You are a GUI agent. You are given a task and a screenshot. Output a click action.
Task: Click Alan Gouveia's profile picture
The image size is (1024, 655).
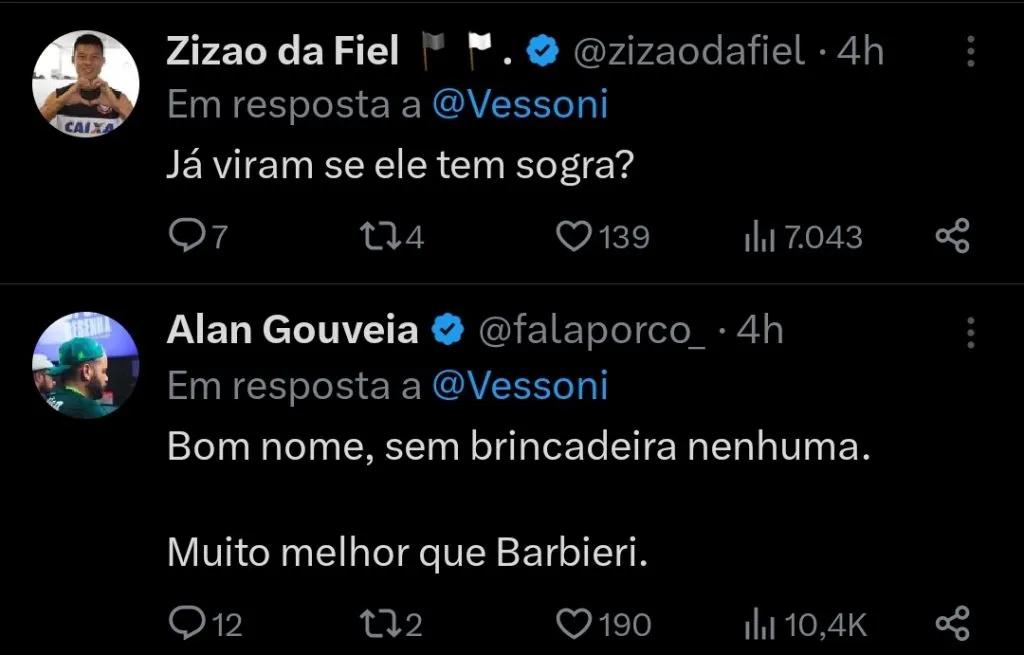click(85, 365)
